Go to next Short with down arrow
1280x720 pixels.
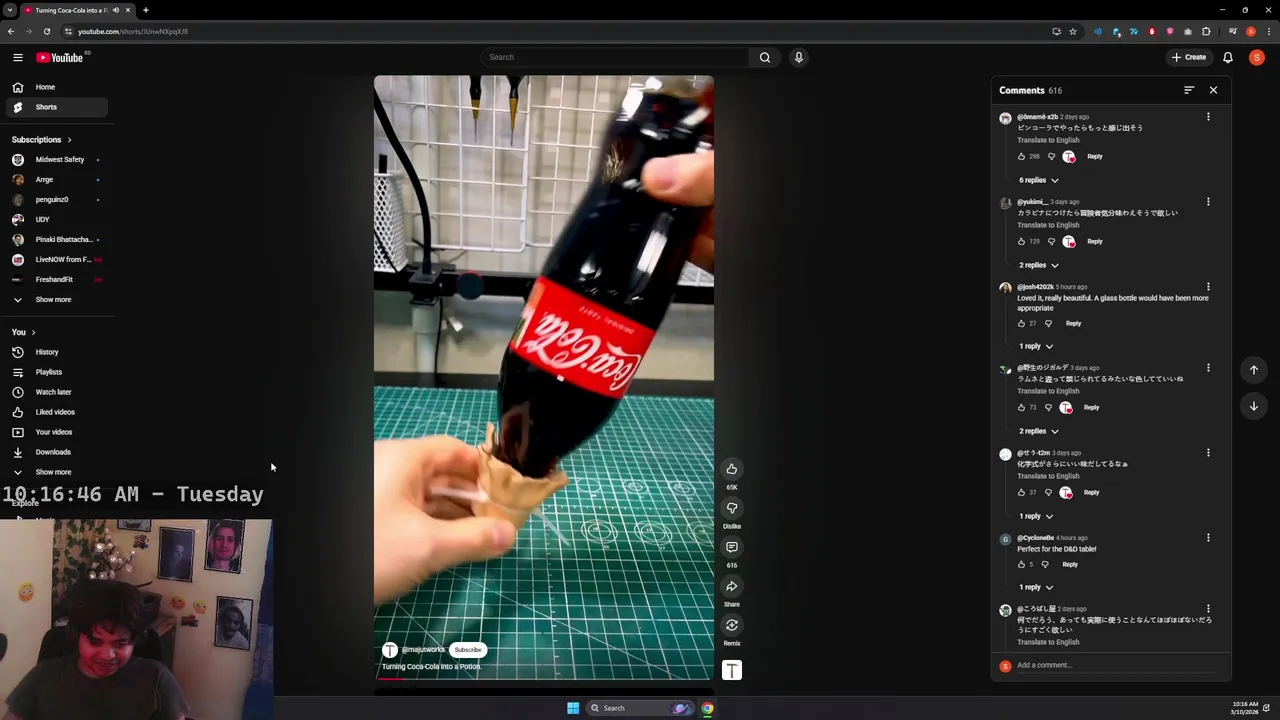tap(1253, 406)
